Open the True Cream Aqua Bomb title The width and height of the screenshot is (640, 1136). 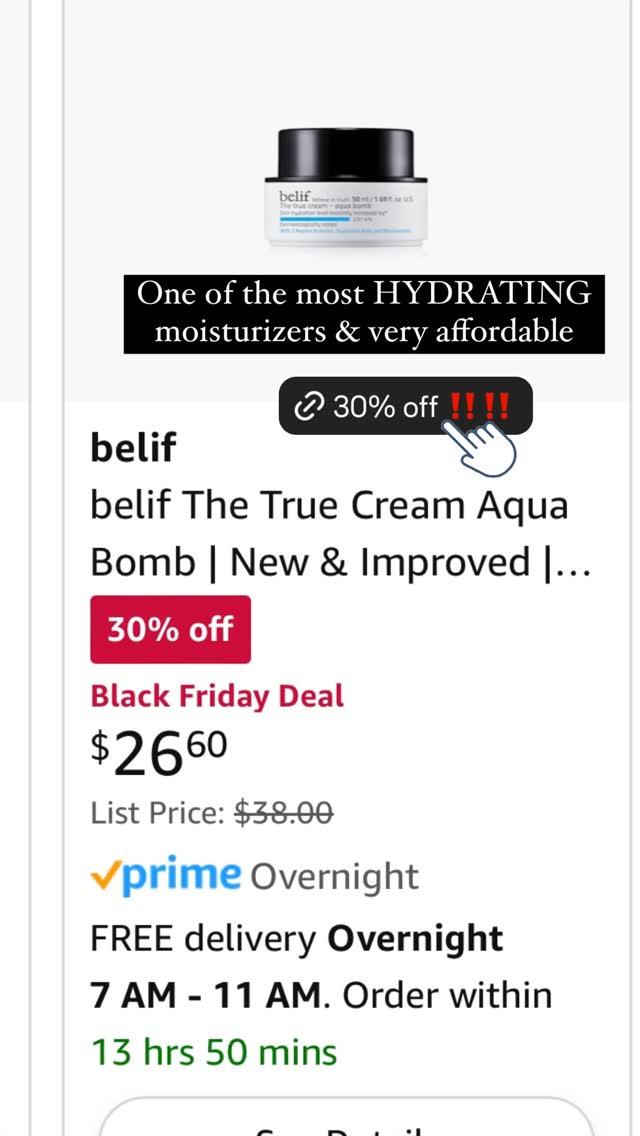pos(340,534)
